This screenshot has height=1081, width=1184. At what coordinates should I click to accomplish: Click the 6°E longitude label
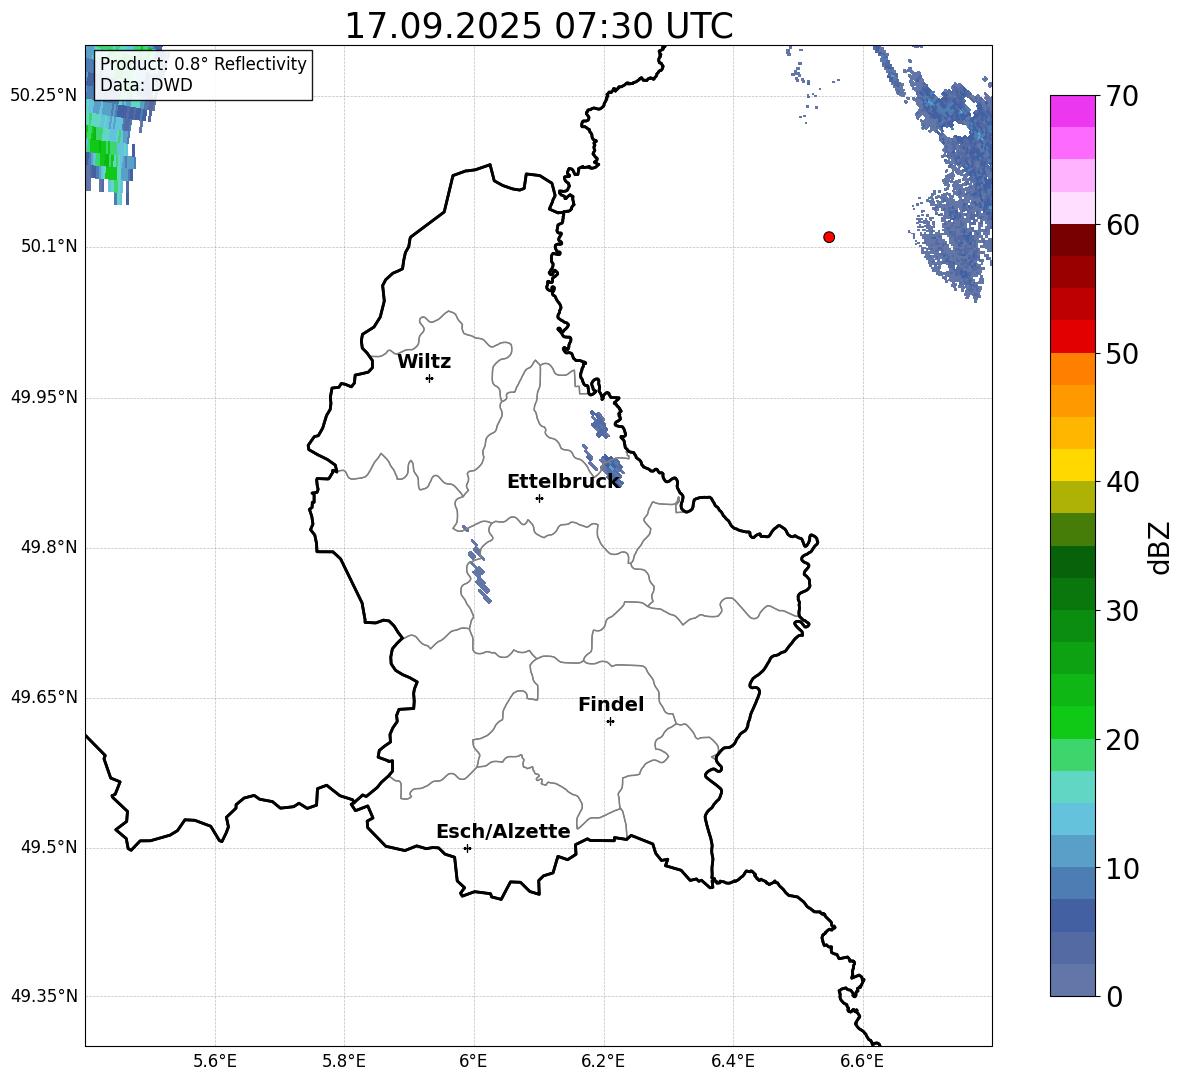pos(473,1061)
